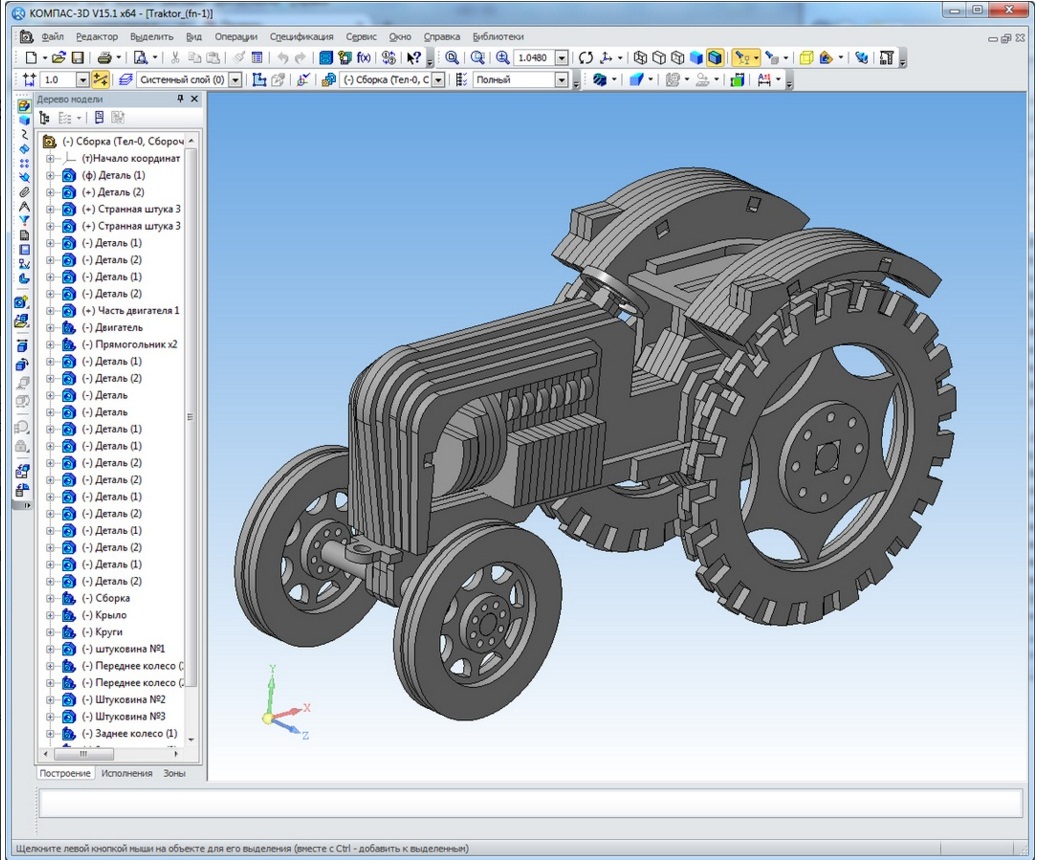Pin the model tree panel

(x=181, y=99)
